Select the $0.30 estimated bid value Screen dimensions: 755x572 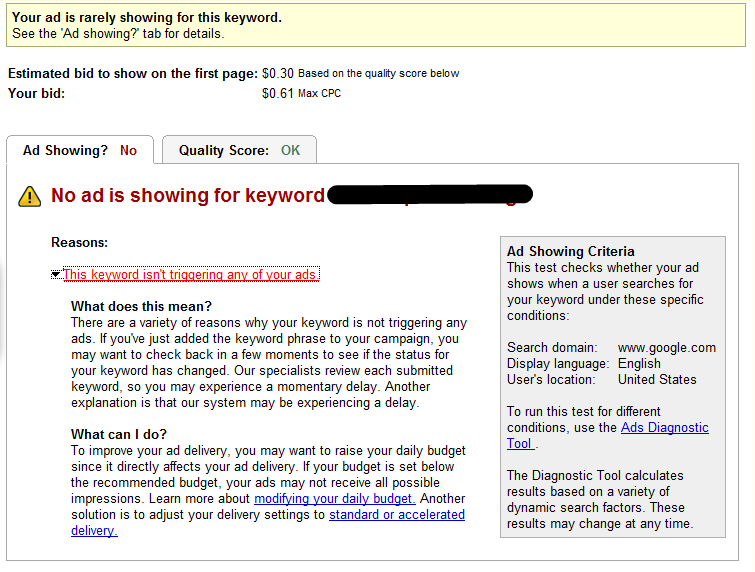pyautogui.click(x=278, y=73)
